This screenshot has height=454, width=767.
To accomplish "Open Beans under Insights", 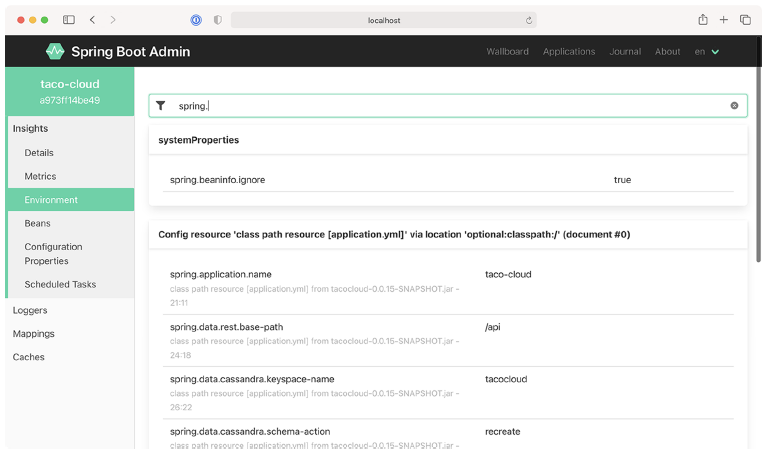I will click(x=38, y=223).
